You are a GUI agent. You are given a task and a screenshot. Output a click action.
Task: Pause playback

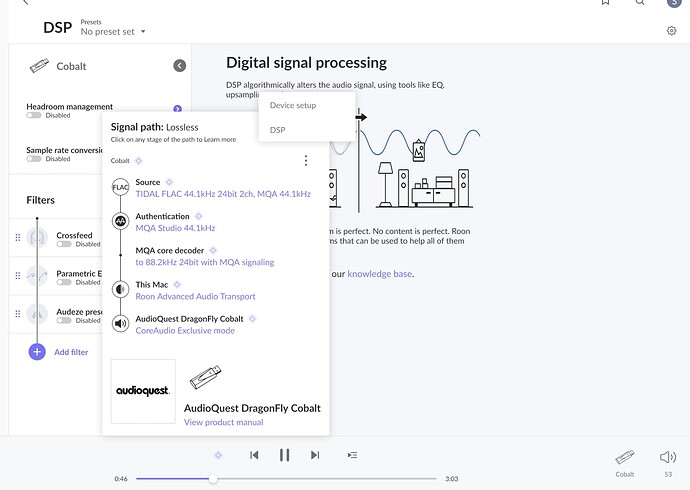[285, 455]
